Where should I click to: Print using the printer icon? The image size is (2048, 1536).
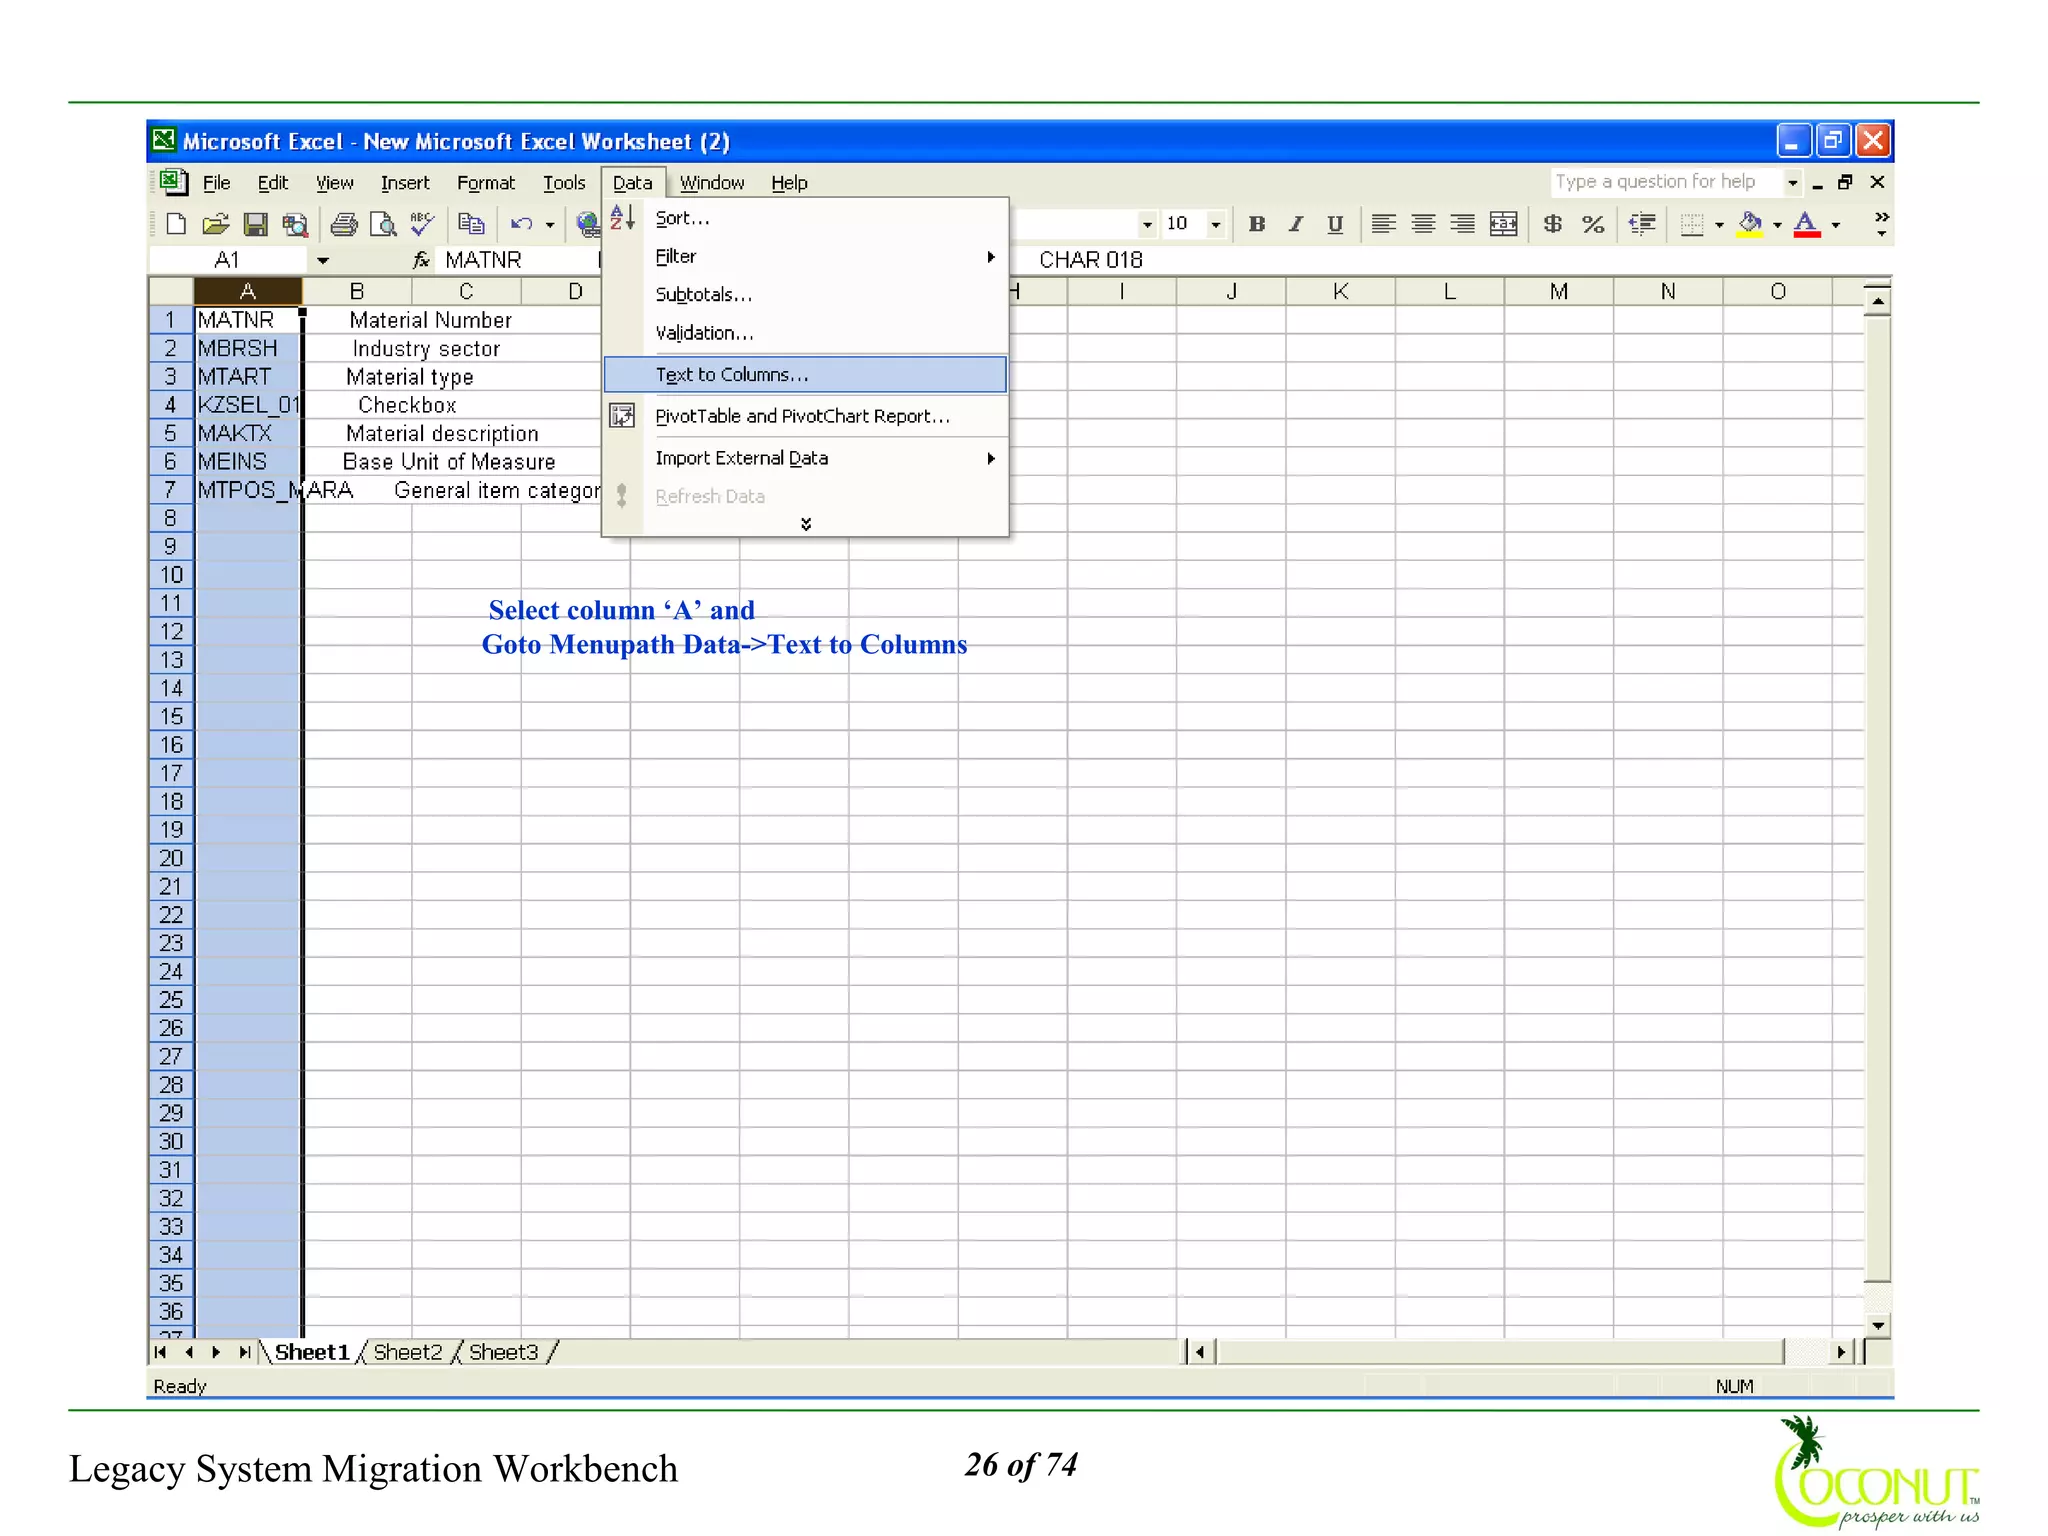coord(344,224)
